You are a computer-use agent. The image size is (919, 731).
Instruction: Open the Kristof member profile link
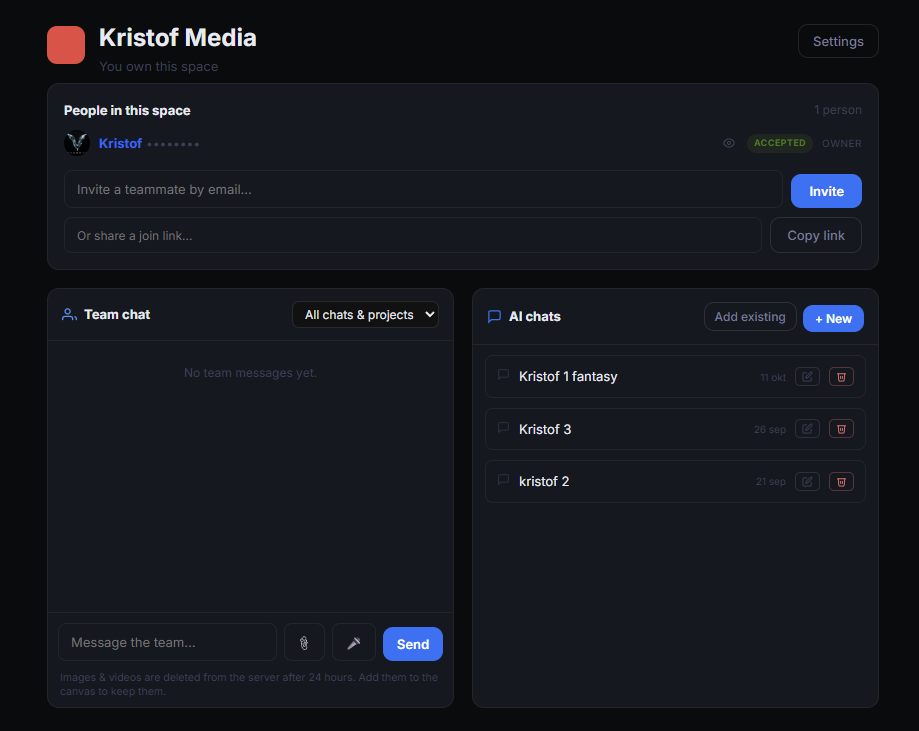click(x=120, y=143)
